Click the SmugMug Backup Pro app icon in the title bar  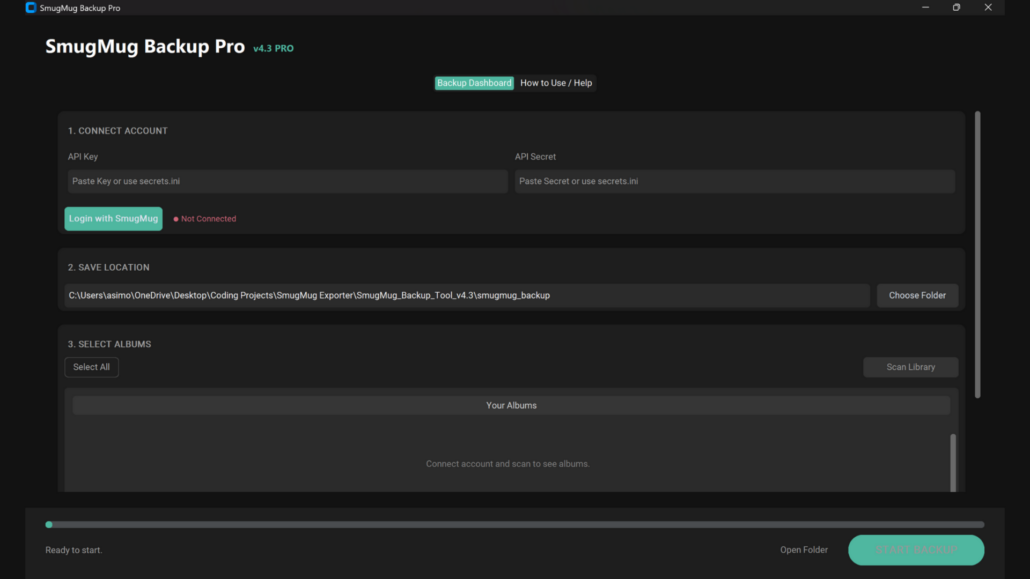32,7
